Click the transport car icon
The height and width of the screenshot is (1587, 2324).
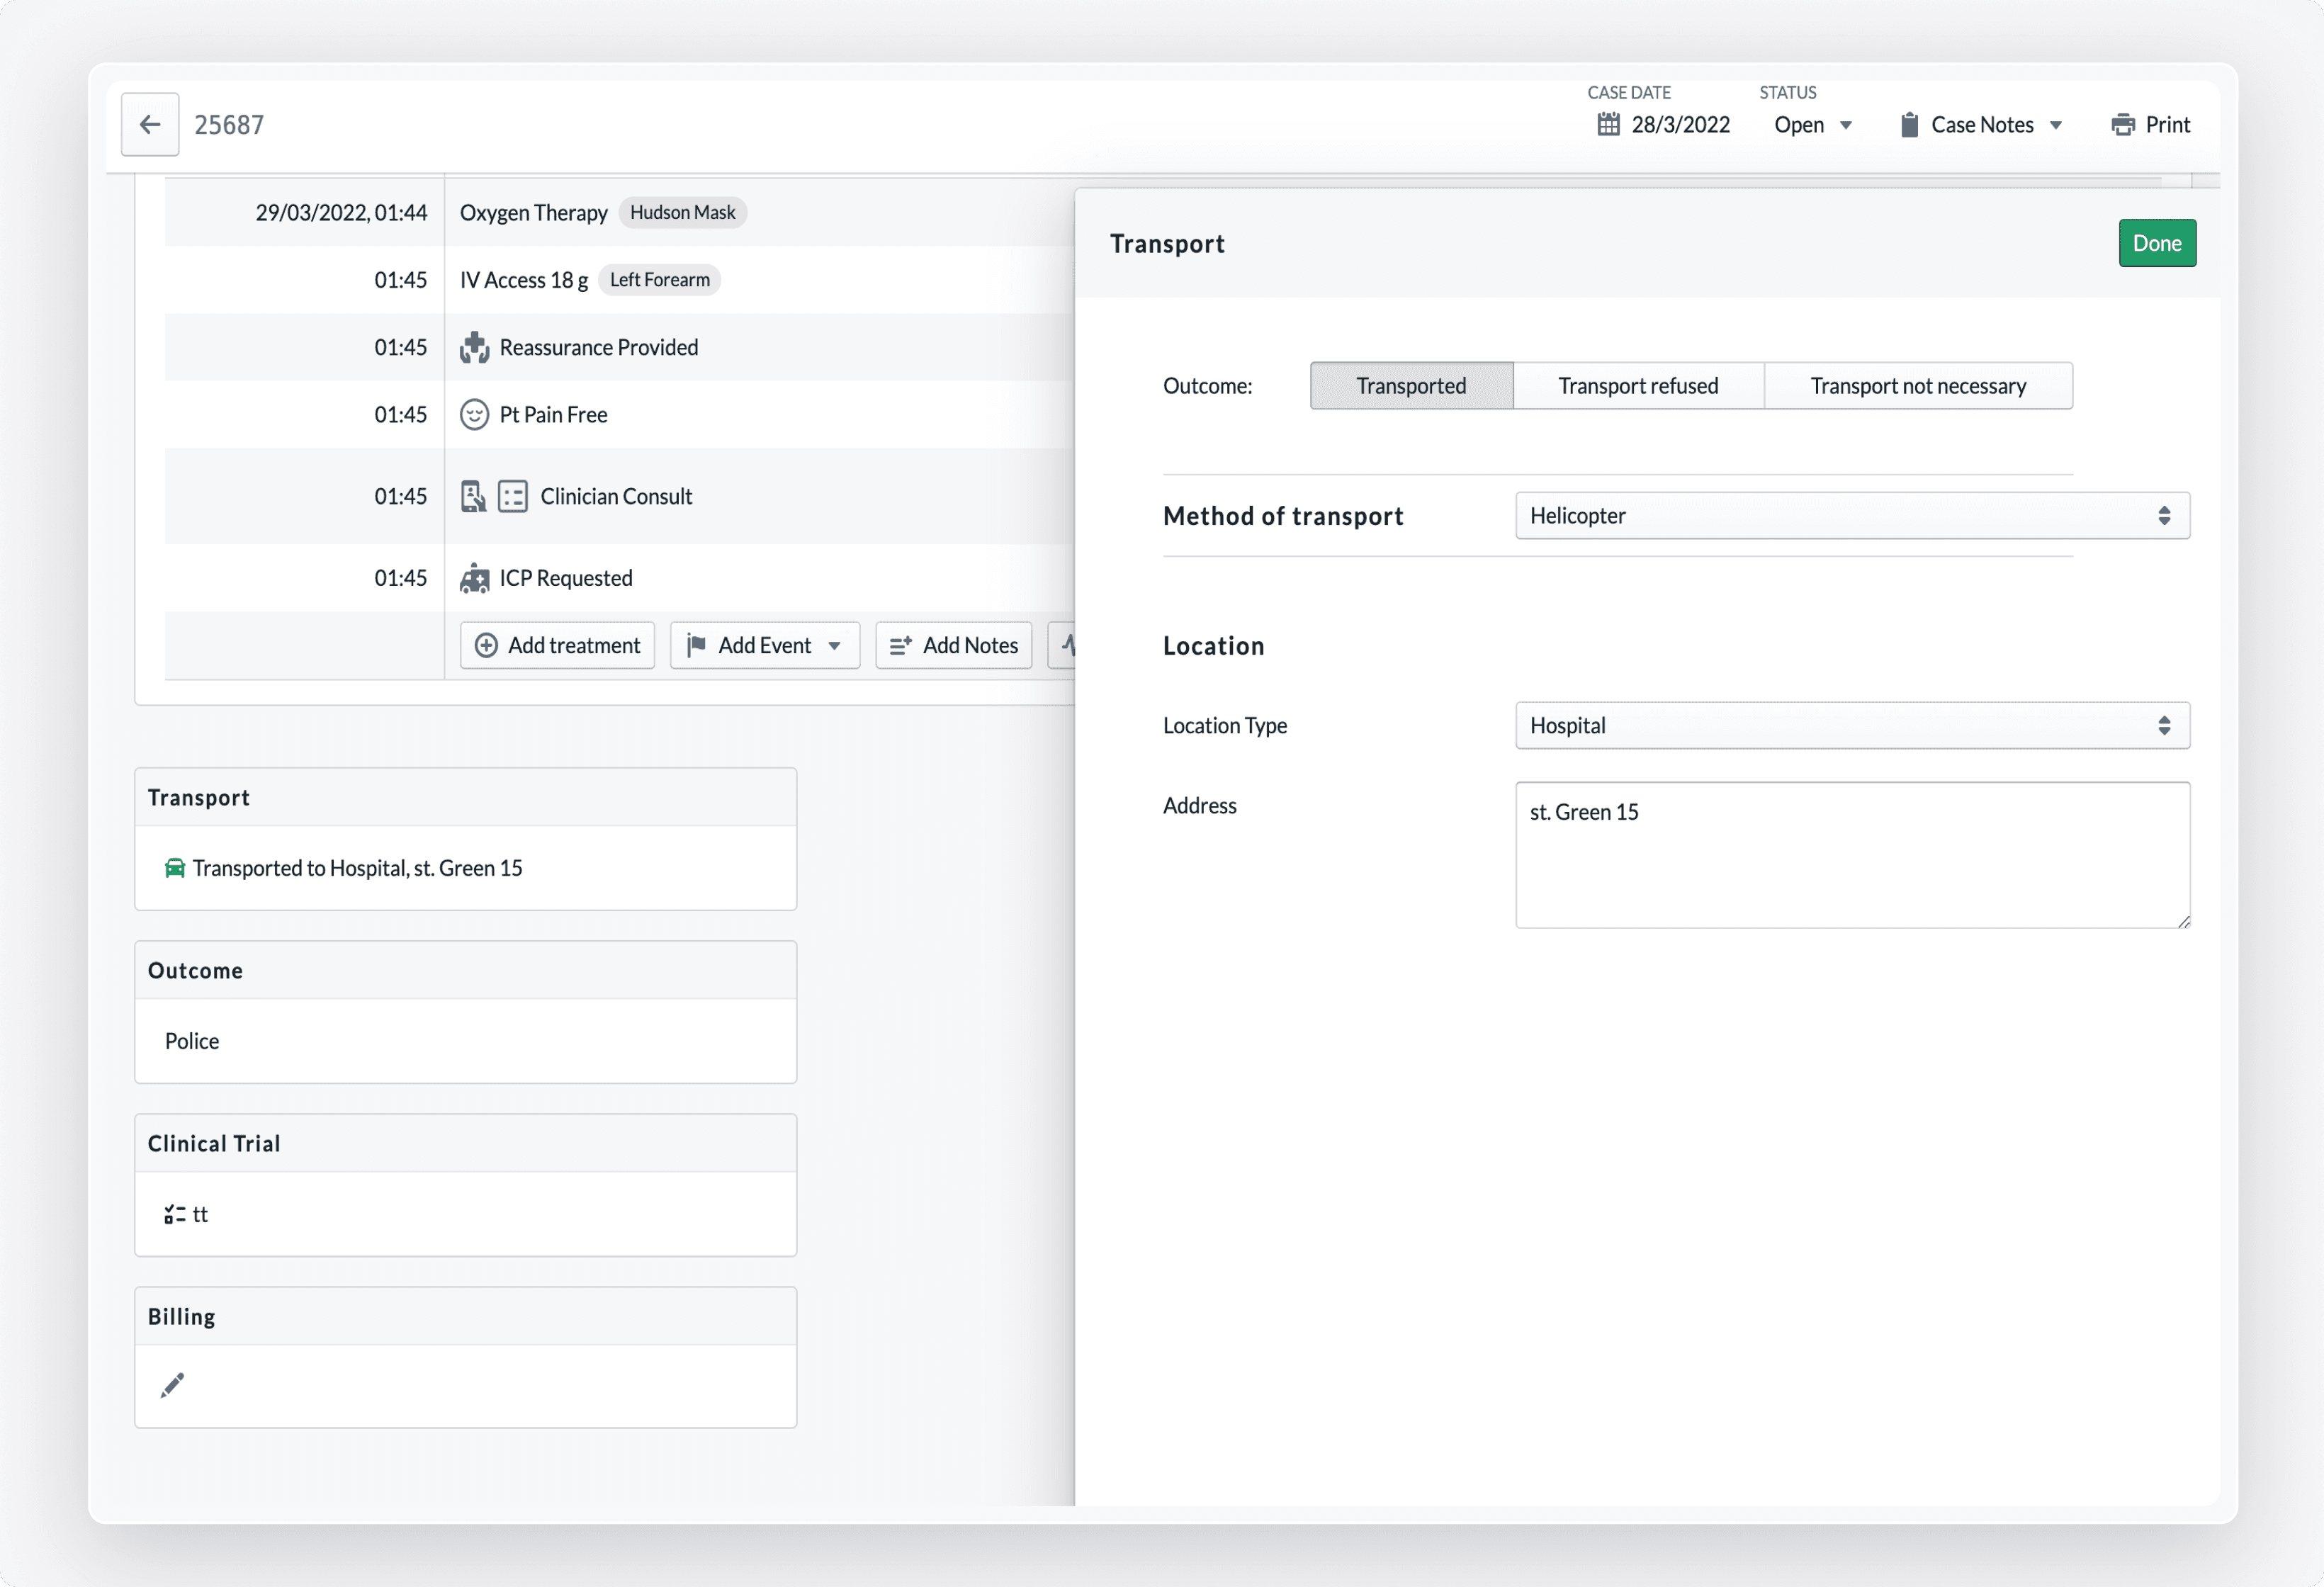pyautogui.click(x=175, y=868)
